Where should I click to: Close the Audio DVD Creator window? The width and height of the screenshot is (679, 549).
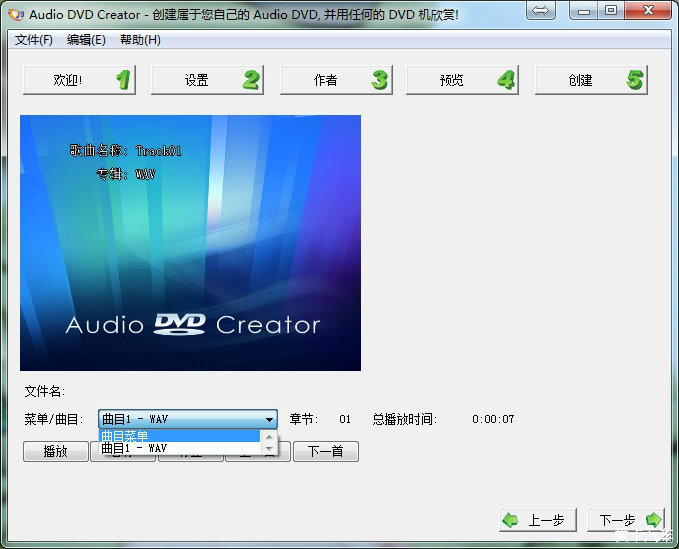[x=648, y=10]
